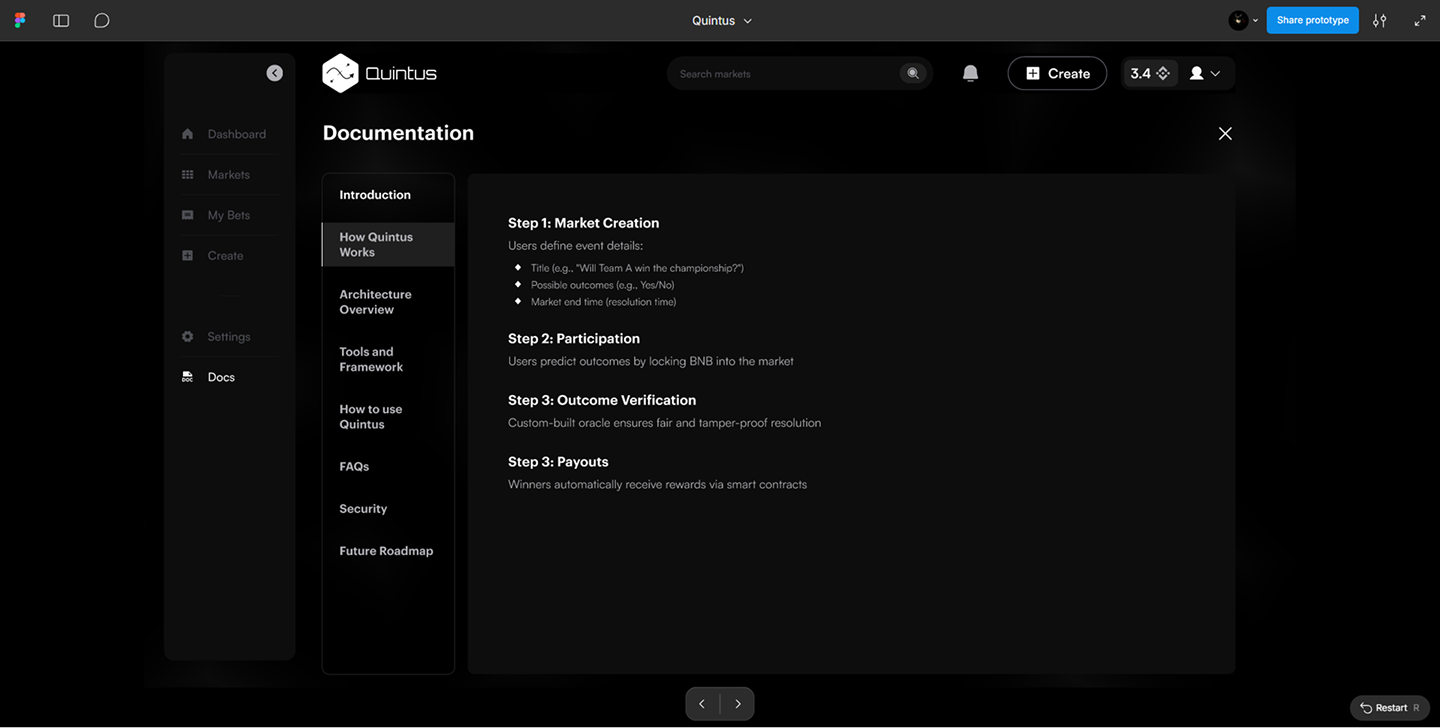This screenshot has height=728, width=1440.
Task: Click the Step 3: Payouts heading
Action: point(558,462)
